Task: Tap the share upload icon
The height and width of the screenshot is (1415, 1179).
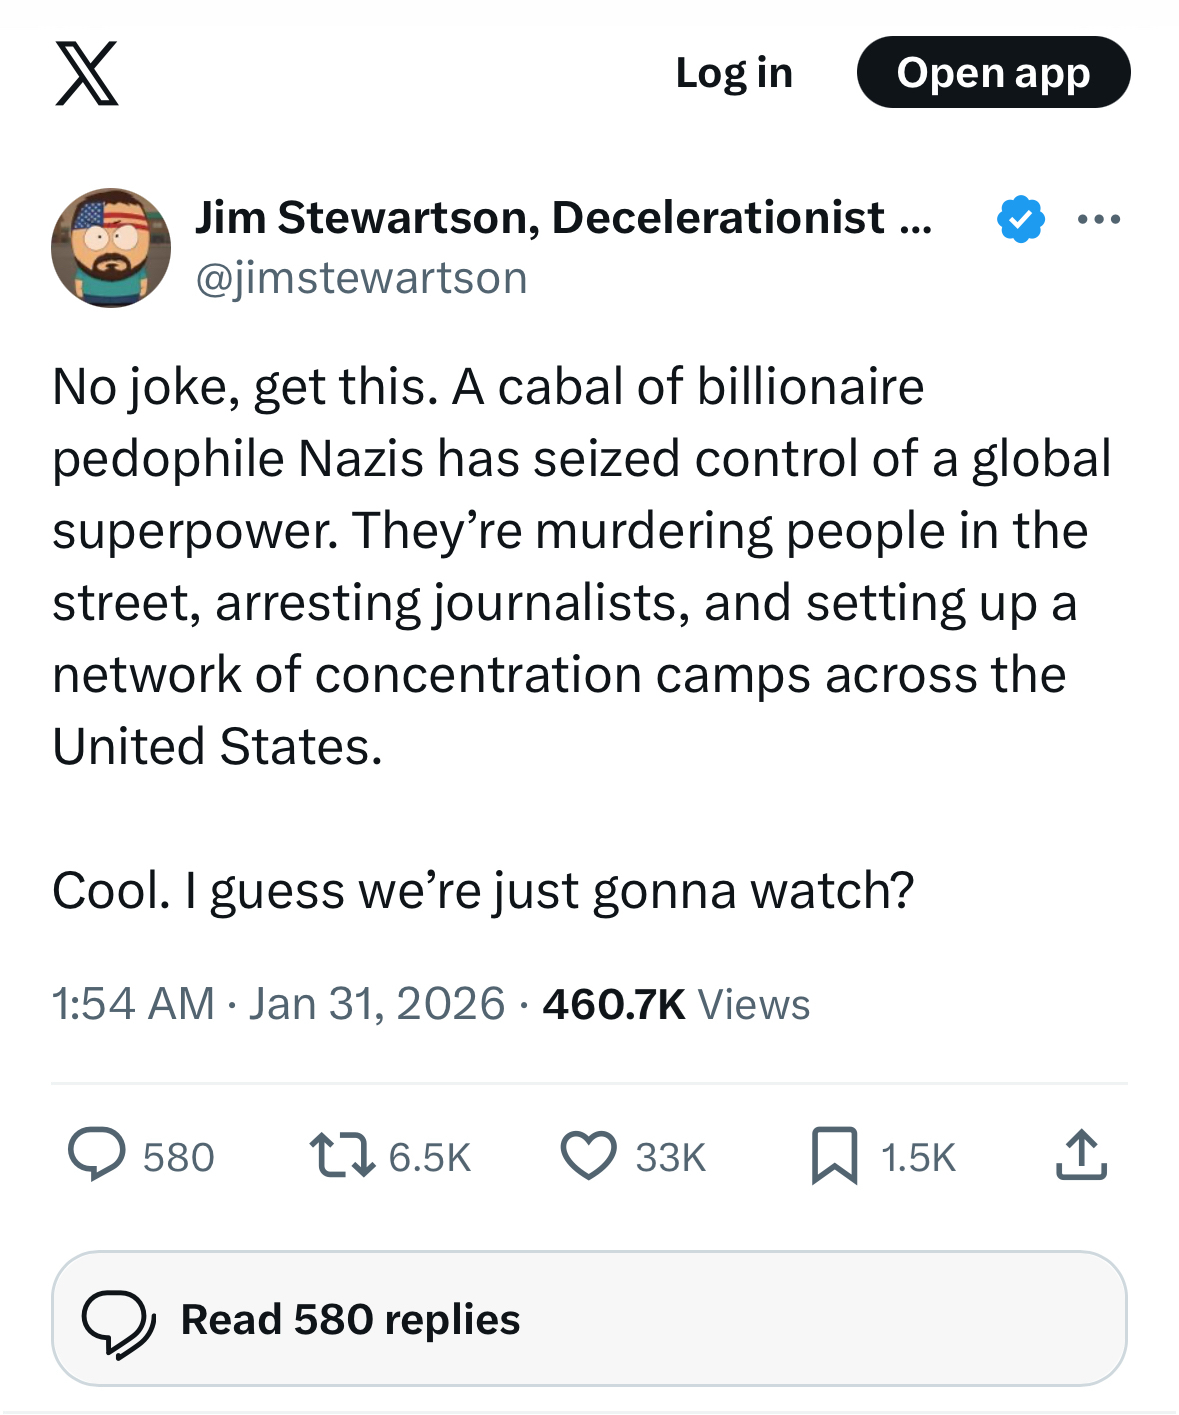Action: click(1081, 1156)
